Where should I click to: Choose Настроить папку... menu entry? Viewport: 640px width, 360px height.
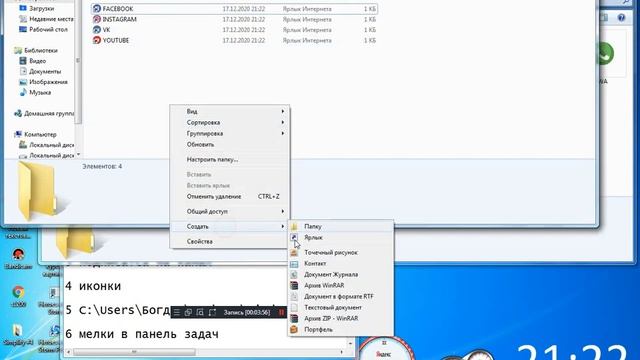pos(229,160)
